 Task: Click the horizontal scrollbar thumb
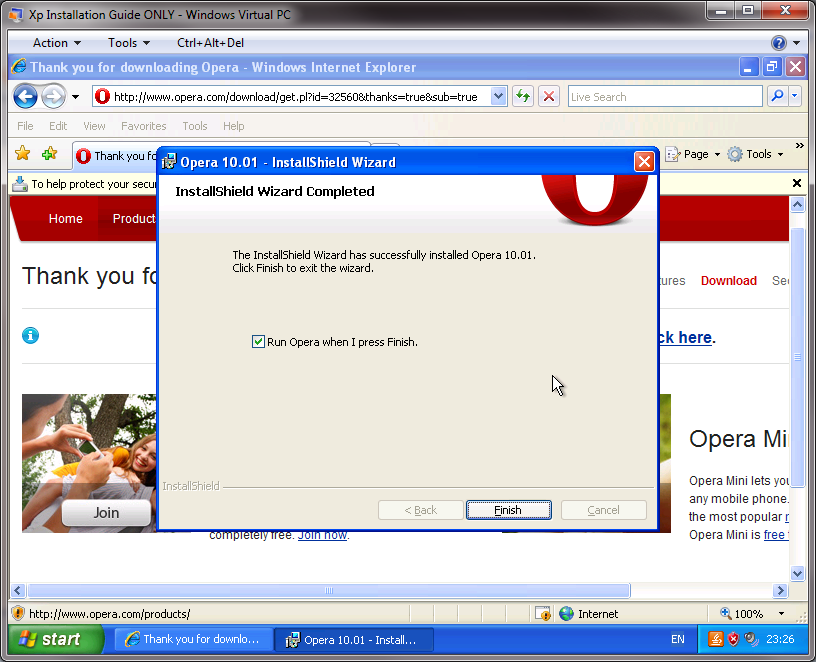pyautogui.click(x=329, y=590)
